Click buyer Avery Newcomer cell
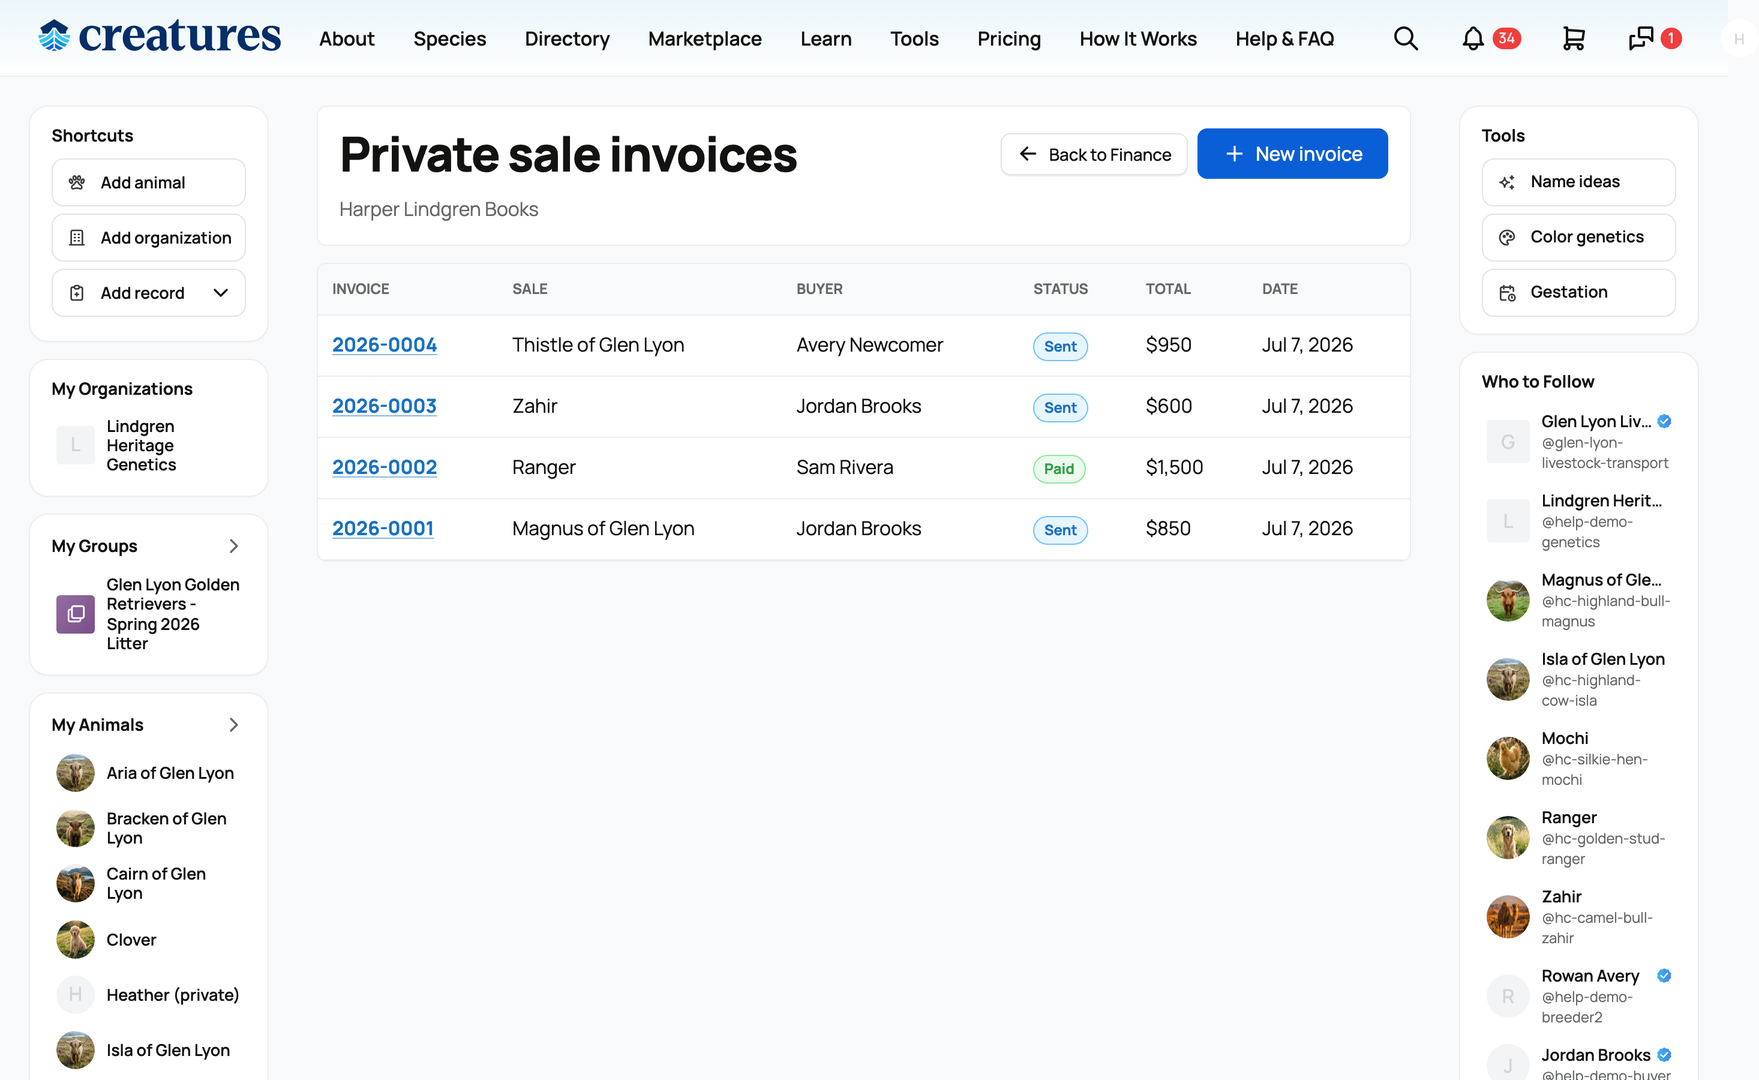1759x1080 pixels. [x=870, y=345]
